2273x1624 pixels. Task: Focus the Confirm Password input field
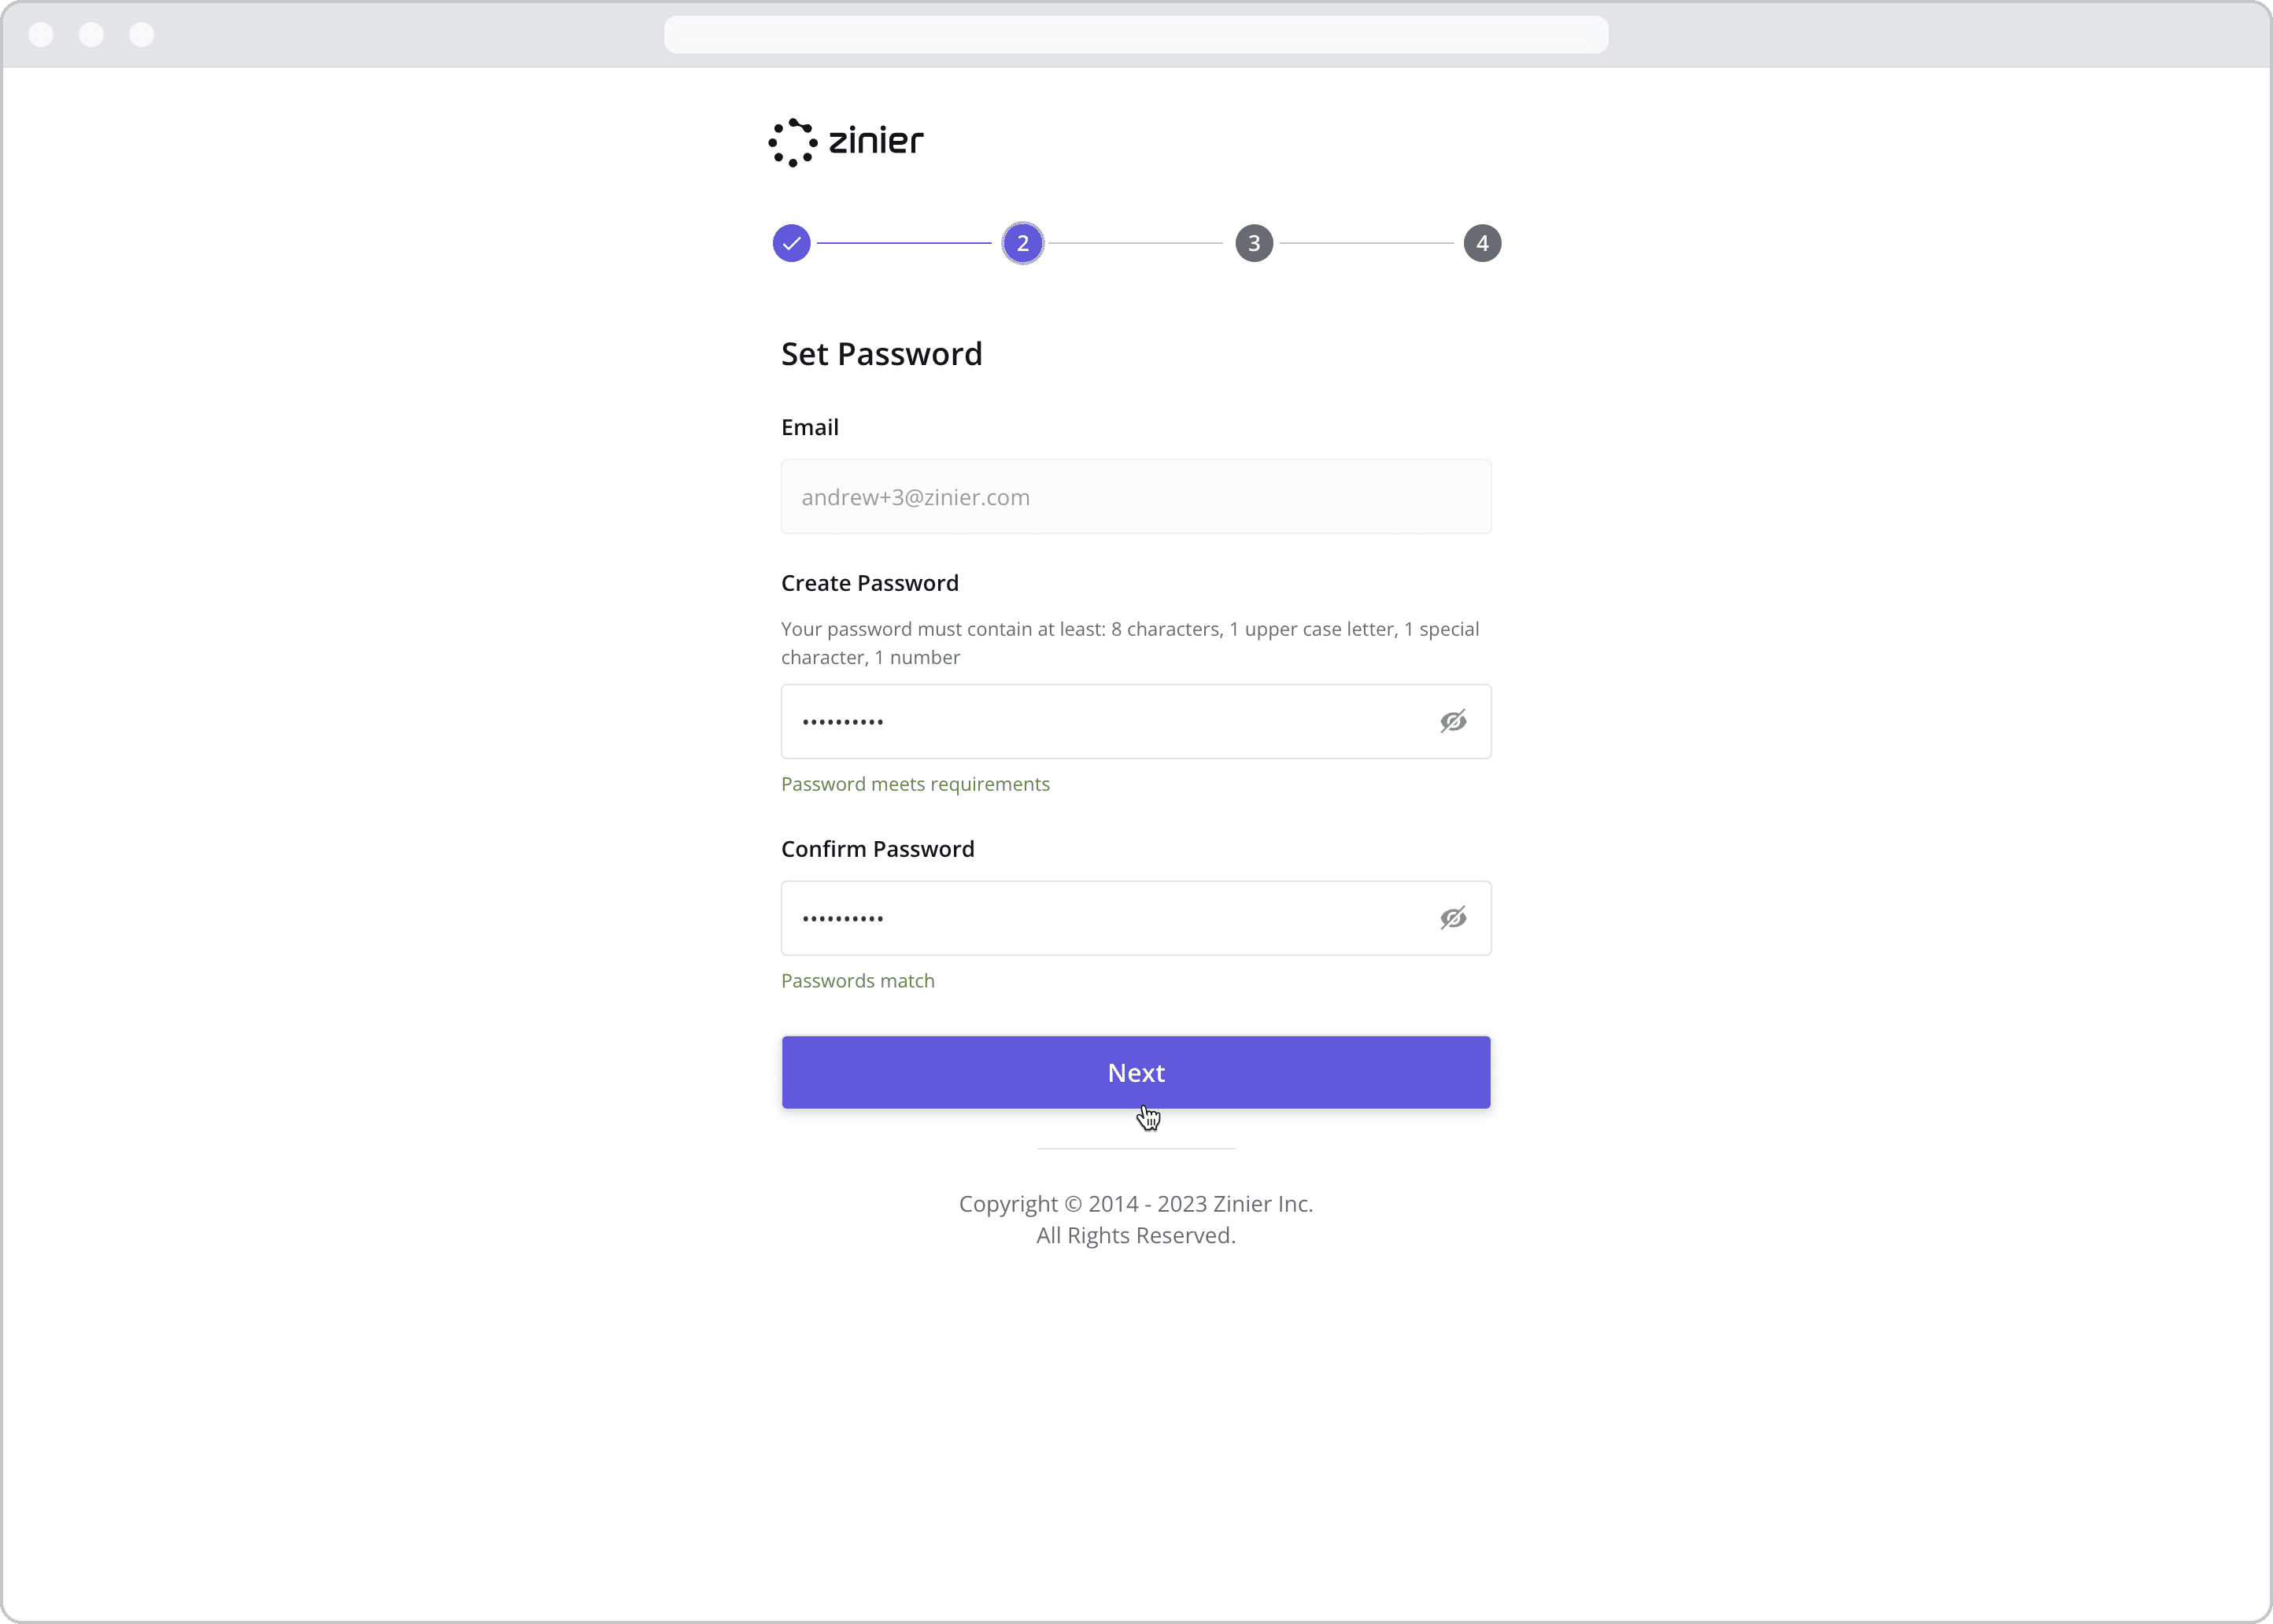tap(1100, 918)
